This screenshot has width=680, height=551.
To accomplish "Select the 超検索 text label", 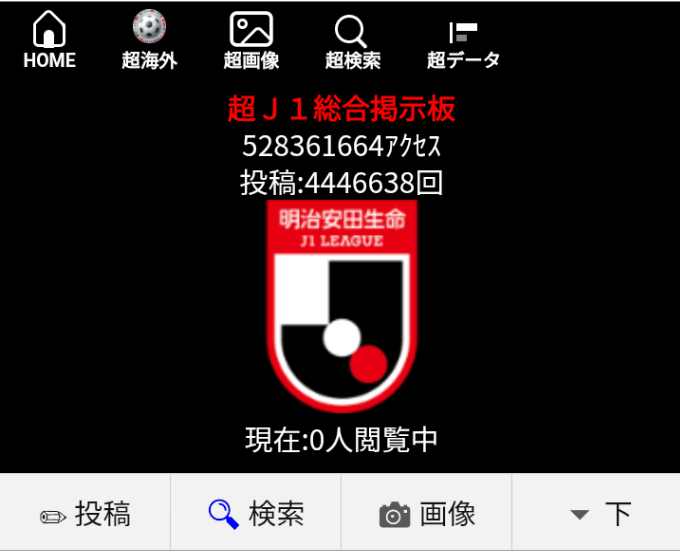I will click(x=352, y=60).
